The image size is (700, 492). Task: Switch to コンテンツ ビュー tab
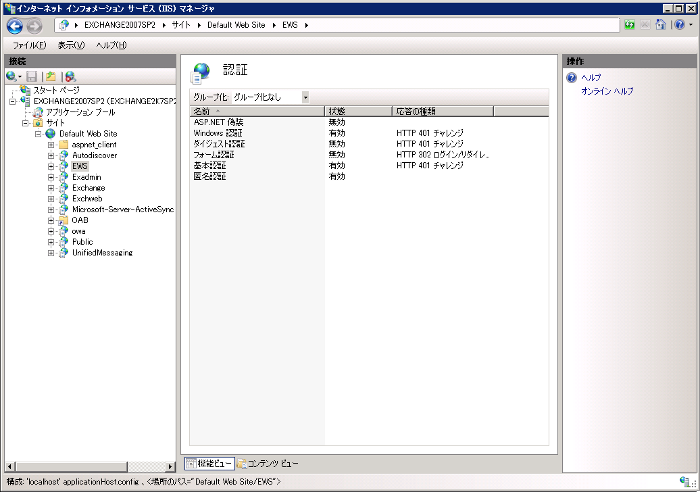pos(268,463)
